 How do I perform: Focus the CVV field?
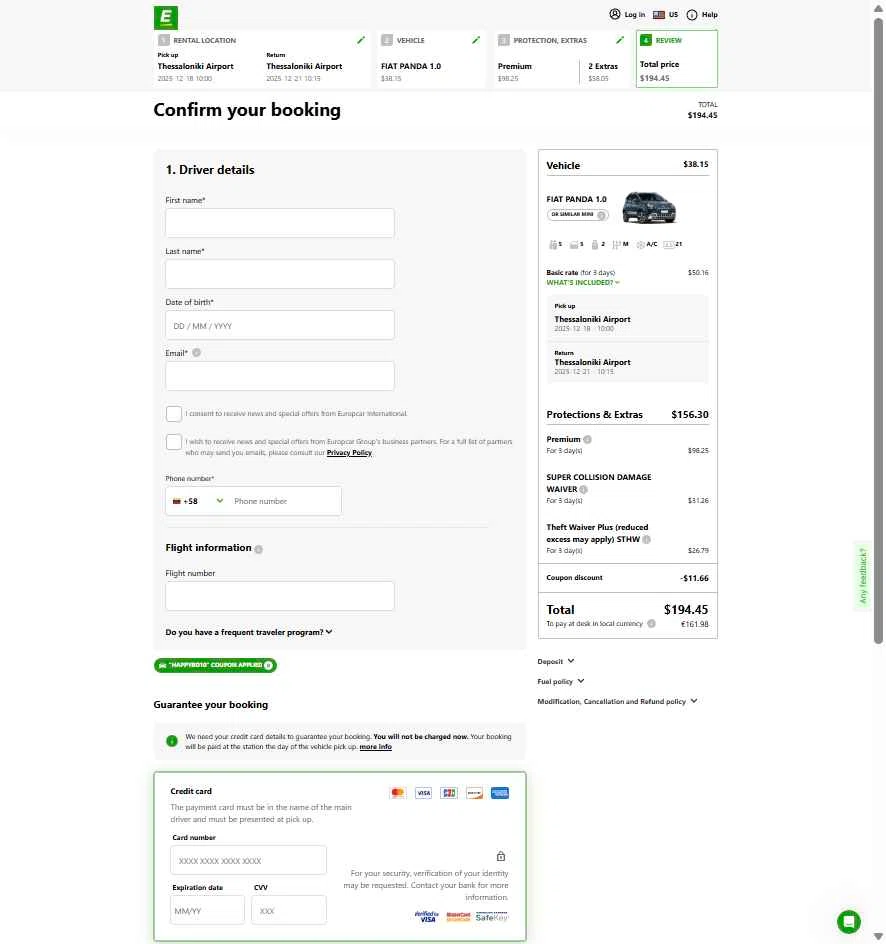click(289, 910)
